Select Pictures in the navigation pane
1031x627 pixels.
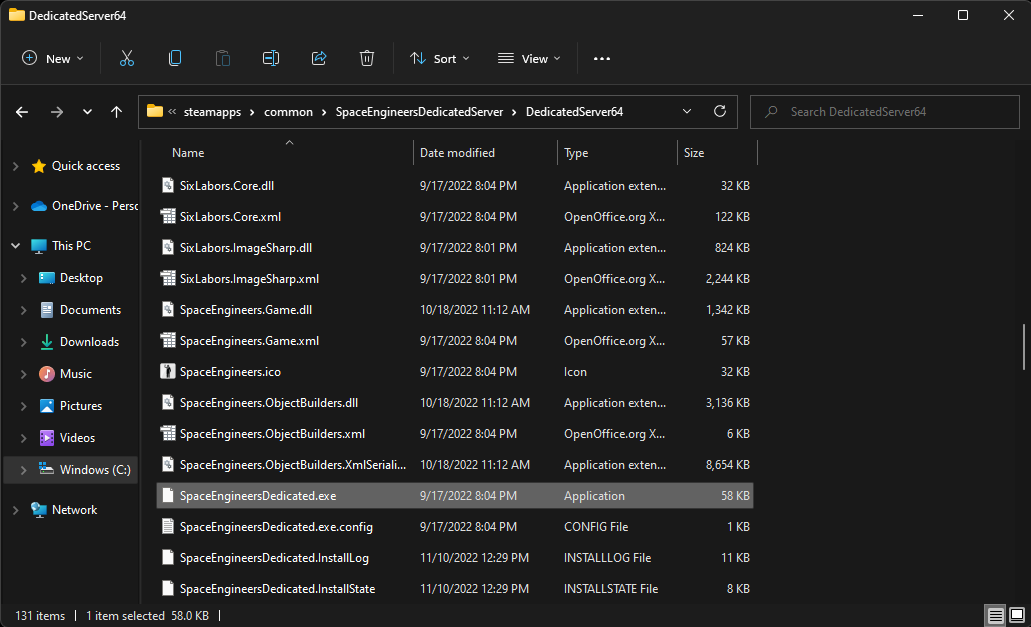[x=81, y=406]
